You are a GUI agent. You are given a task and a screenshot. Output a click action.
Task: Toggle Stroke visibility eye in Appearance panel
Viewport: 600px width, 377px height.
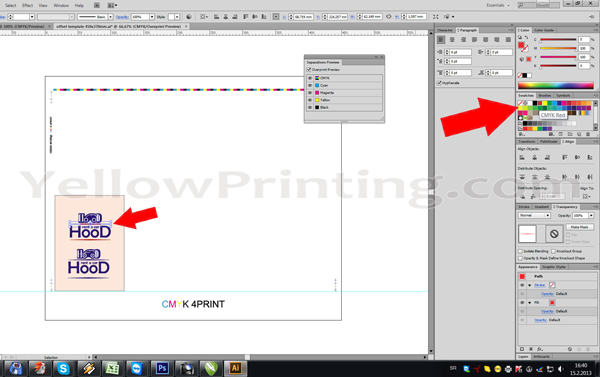(522, 285)
